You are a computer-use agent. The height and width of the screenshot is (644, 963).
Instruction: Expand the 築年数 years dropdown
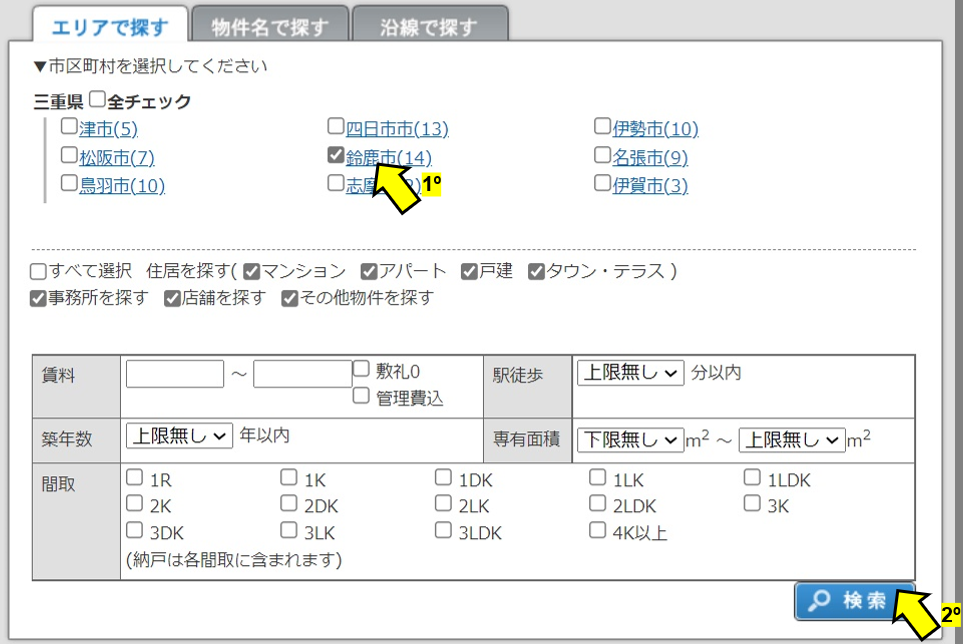click(179, 435)
